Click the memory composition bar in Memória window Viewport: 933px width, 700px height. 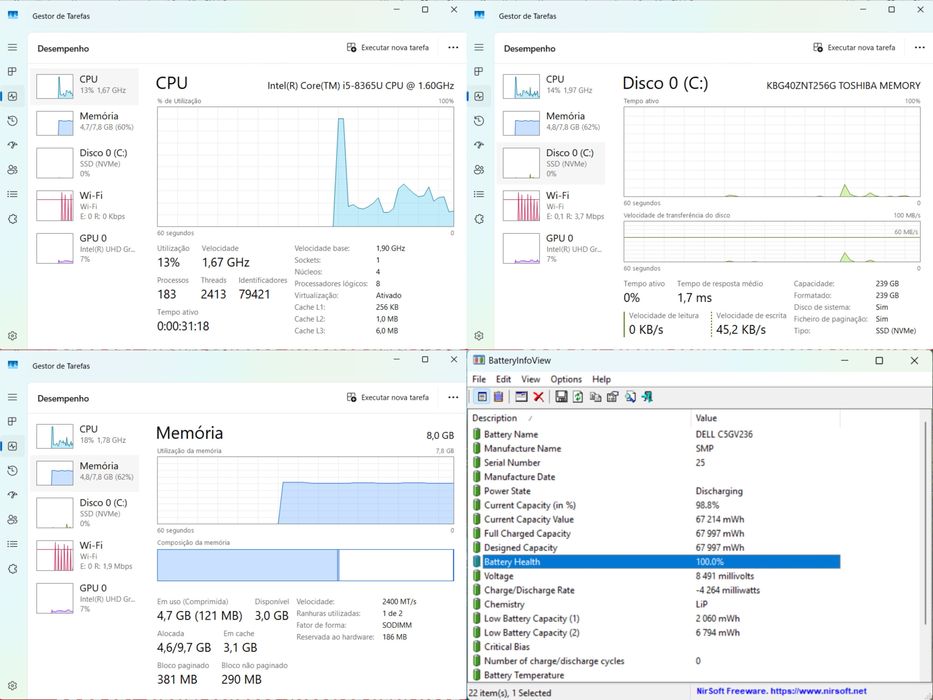tap(305, 565)
